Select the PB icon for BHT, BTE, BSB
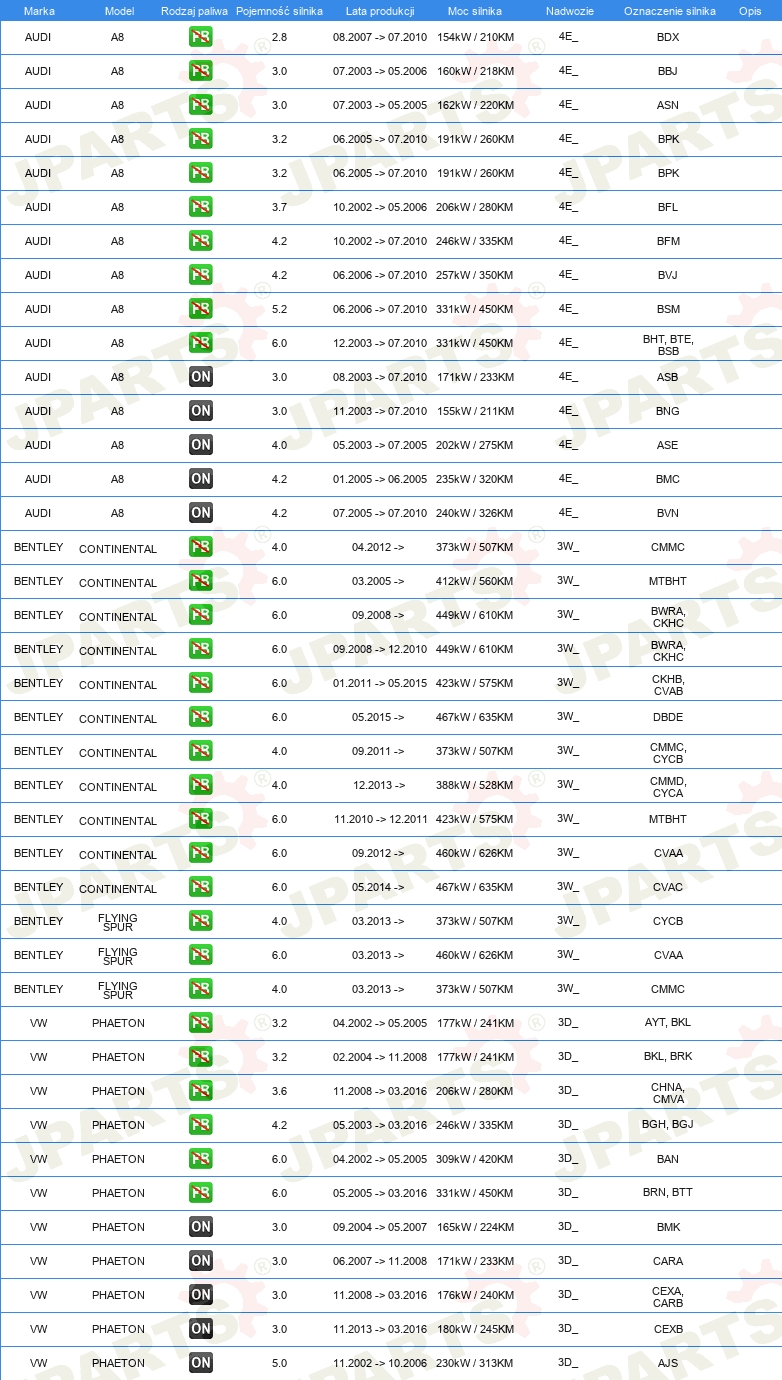782x1380 pixels. pos(201,343)
